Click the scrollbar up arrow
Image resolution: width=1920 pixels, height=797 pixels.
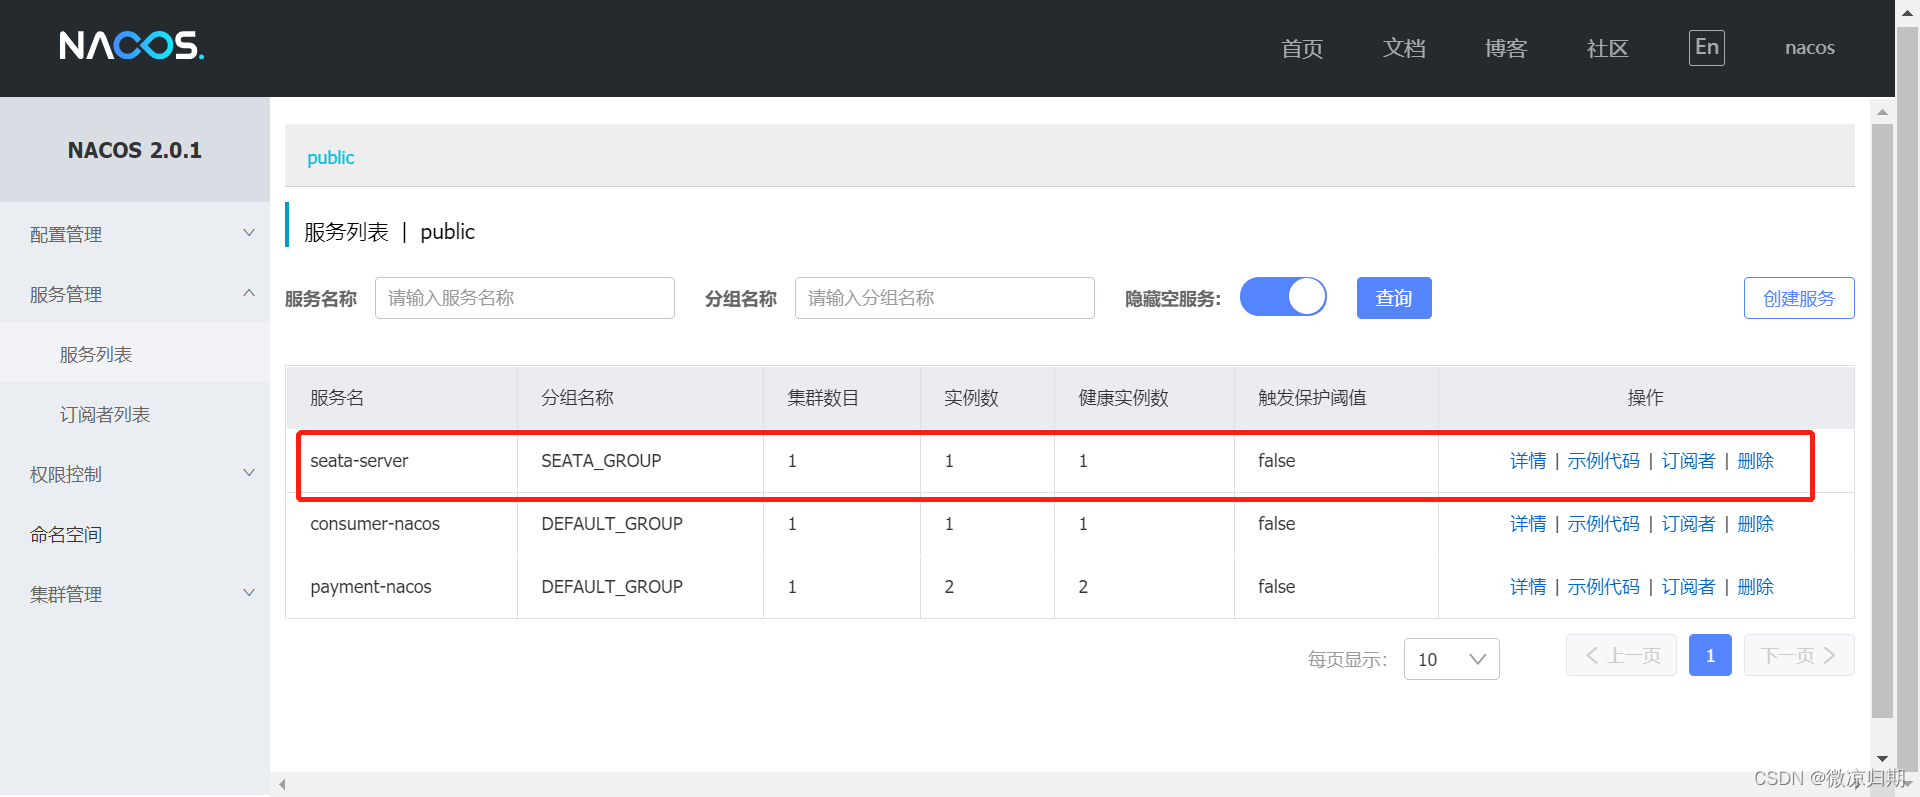(x=1882, y=112)
